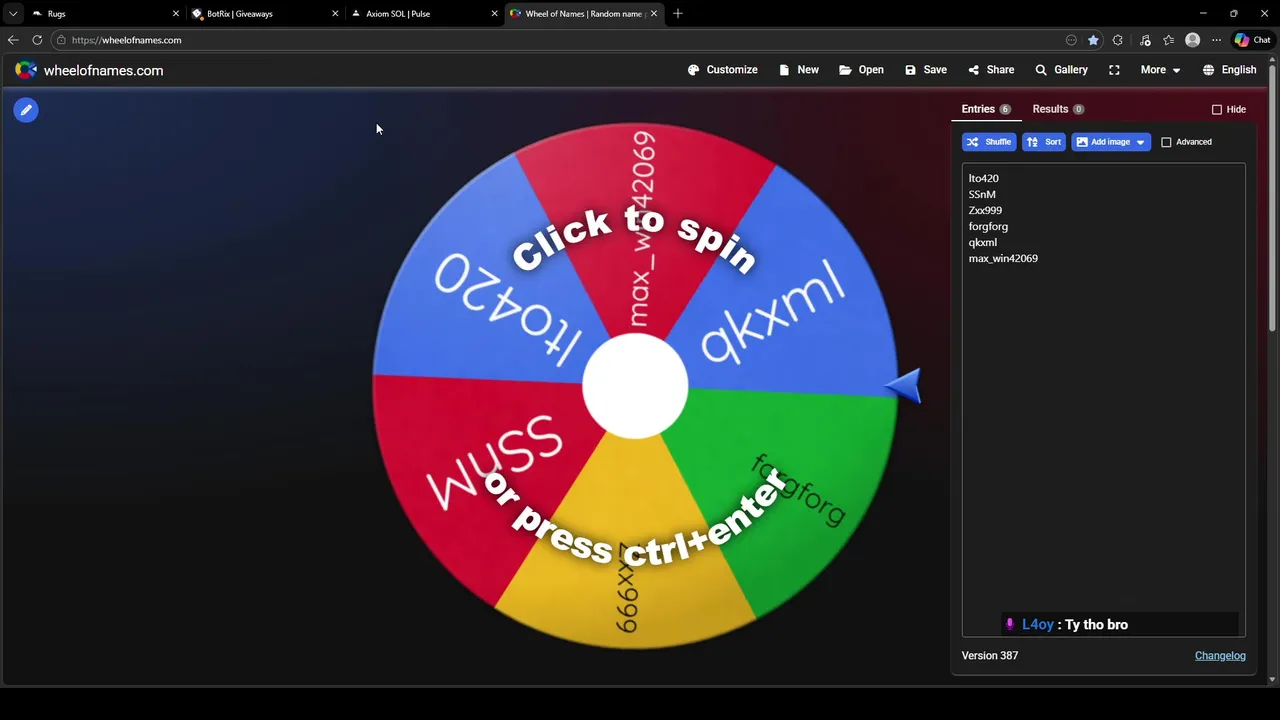Click the wheelofnames.com logo
This screenshot has width=1280, height=720.
(x=89, y=70)
